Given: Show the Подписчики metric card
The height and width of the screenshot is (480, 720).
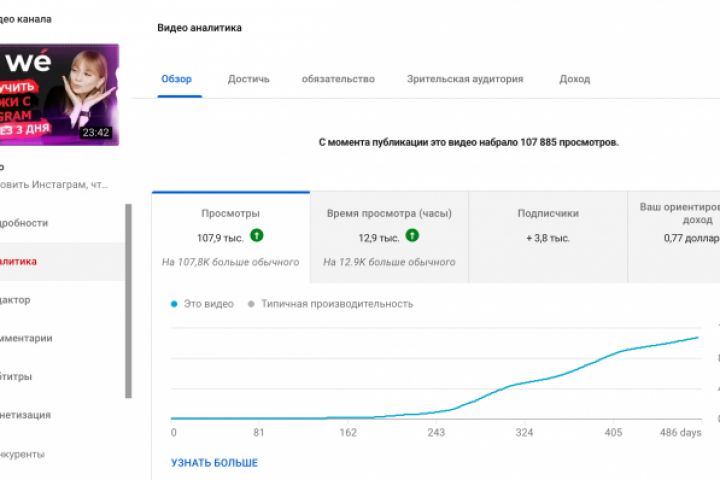Looking at the screenshot, I should pos(548,237).
